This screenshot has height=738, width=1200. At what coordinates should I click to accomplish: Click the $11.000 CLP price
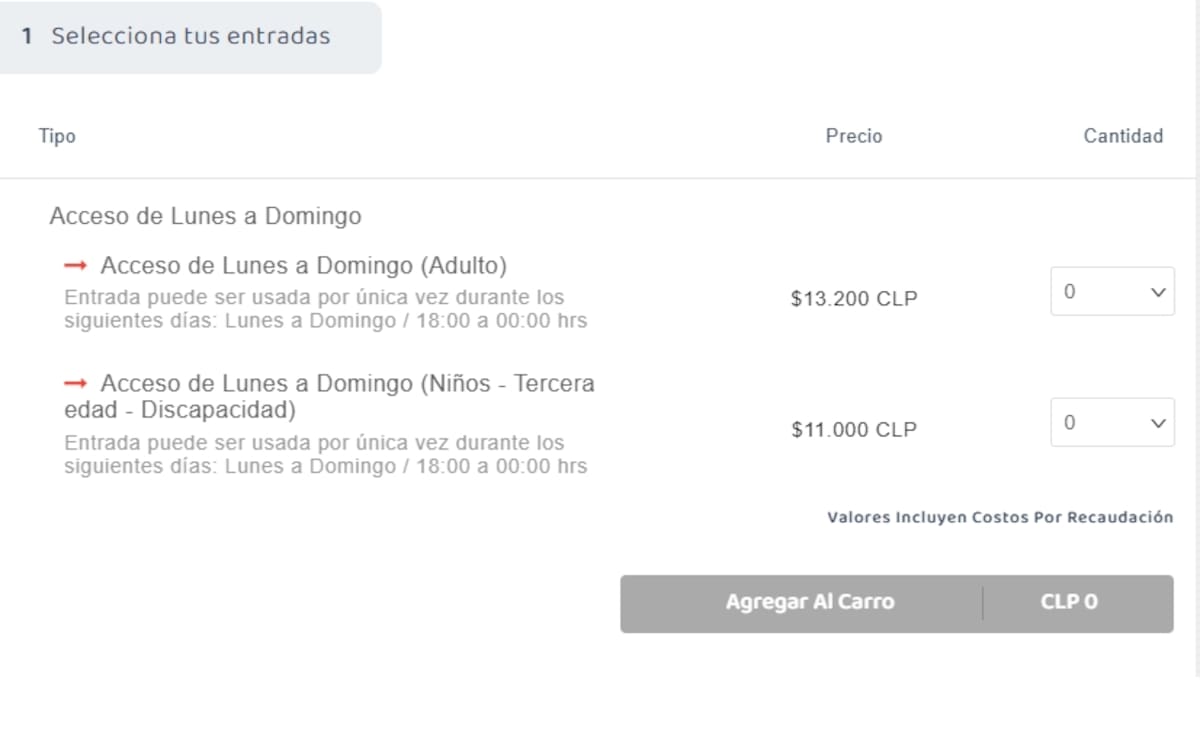(854, 430)
